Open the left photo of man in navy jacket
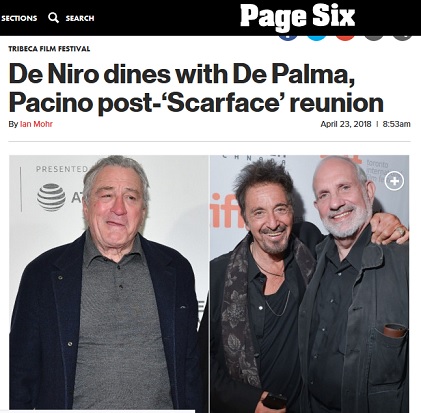This screenshot has width=421, height=413. pyautogui.click(x=109, y=282)
